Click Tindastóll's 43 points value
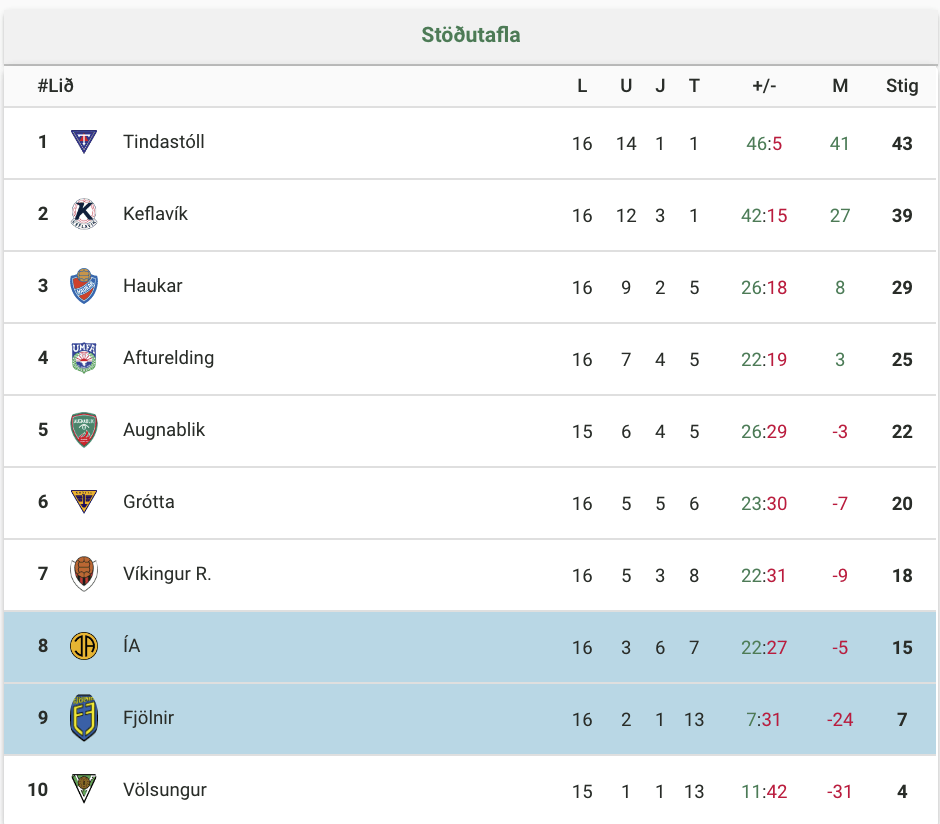The height and width of the screenshot is (824, 940). point(902,144)
